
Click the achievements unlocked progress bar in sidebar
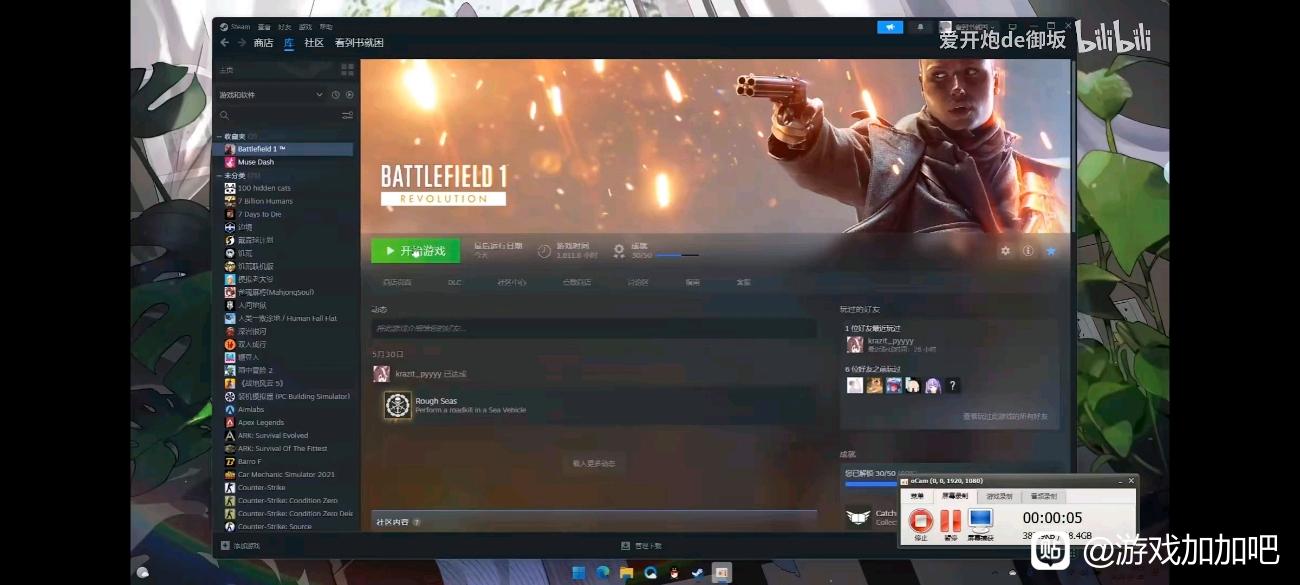870,484
